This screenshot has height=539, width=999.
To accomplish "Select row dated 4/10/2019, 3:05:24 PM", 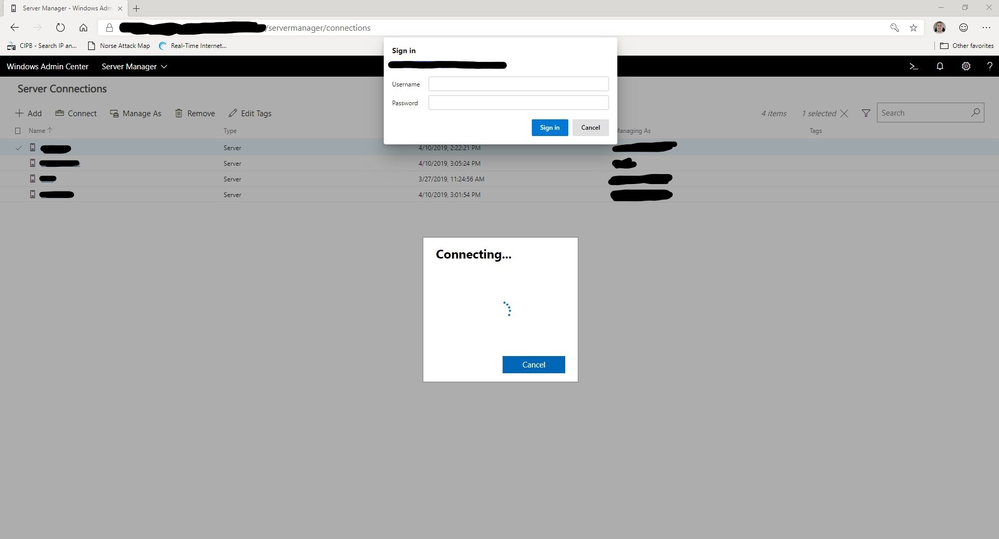I will tap(500, 163).
